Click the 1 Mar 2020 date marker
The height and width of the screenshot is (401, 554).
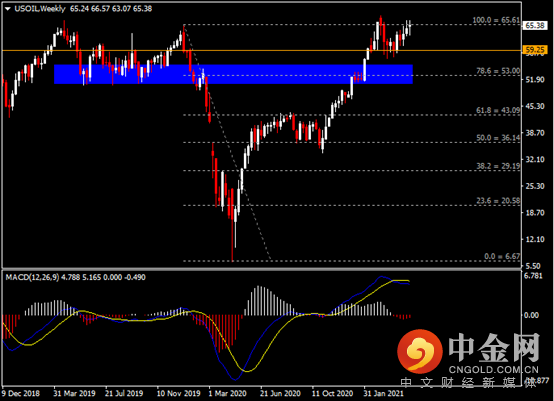click(228, 393)
